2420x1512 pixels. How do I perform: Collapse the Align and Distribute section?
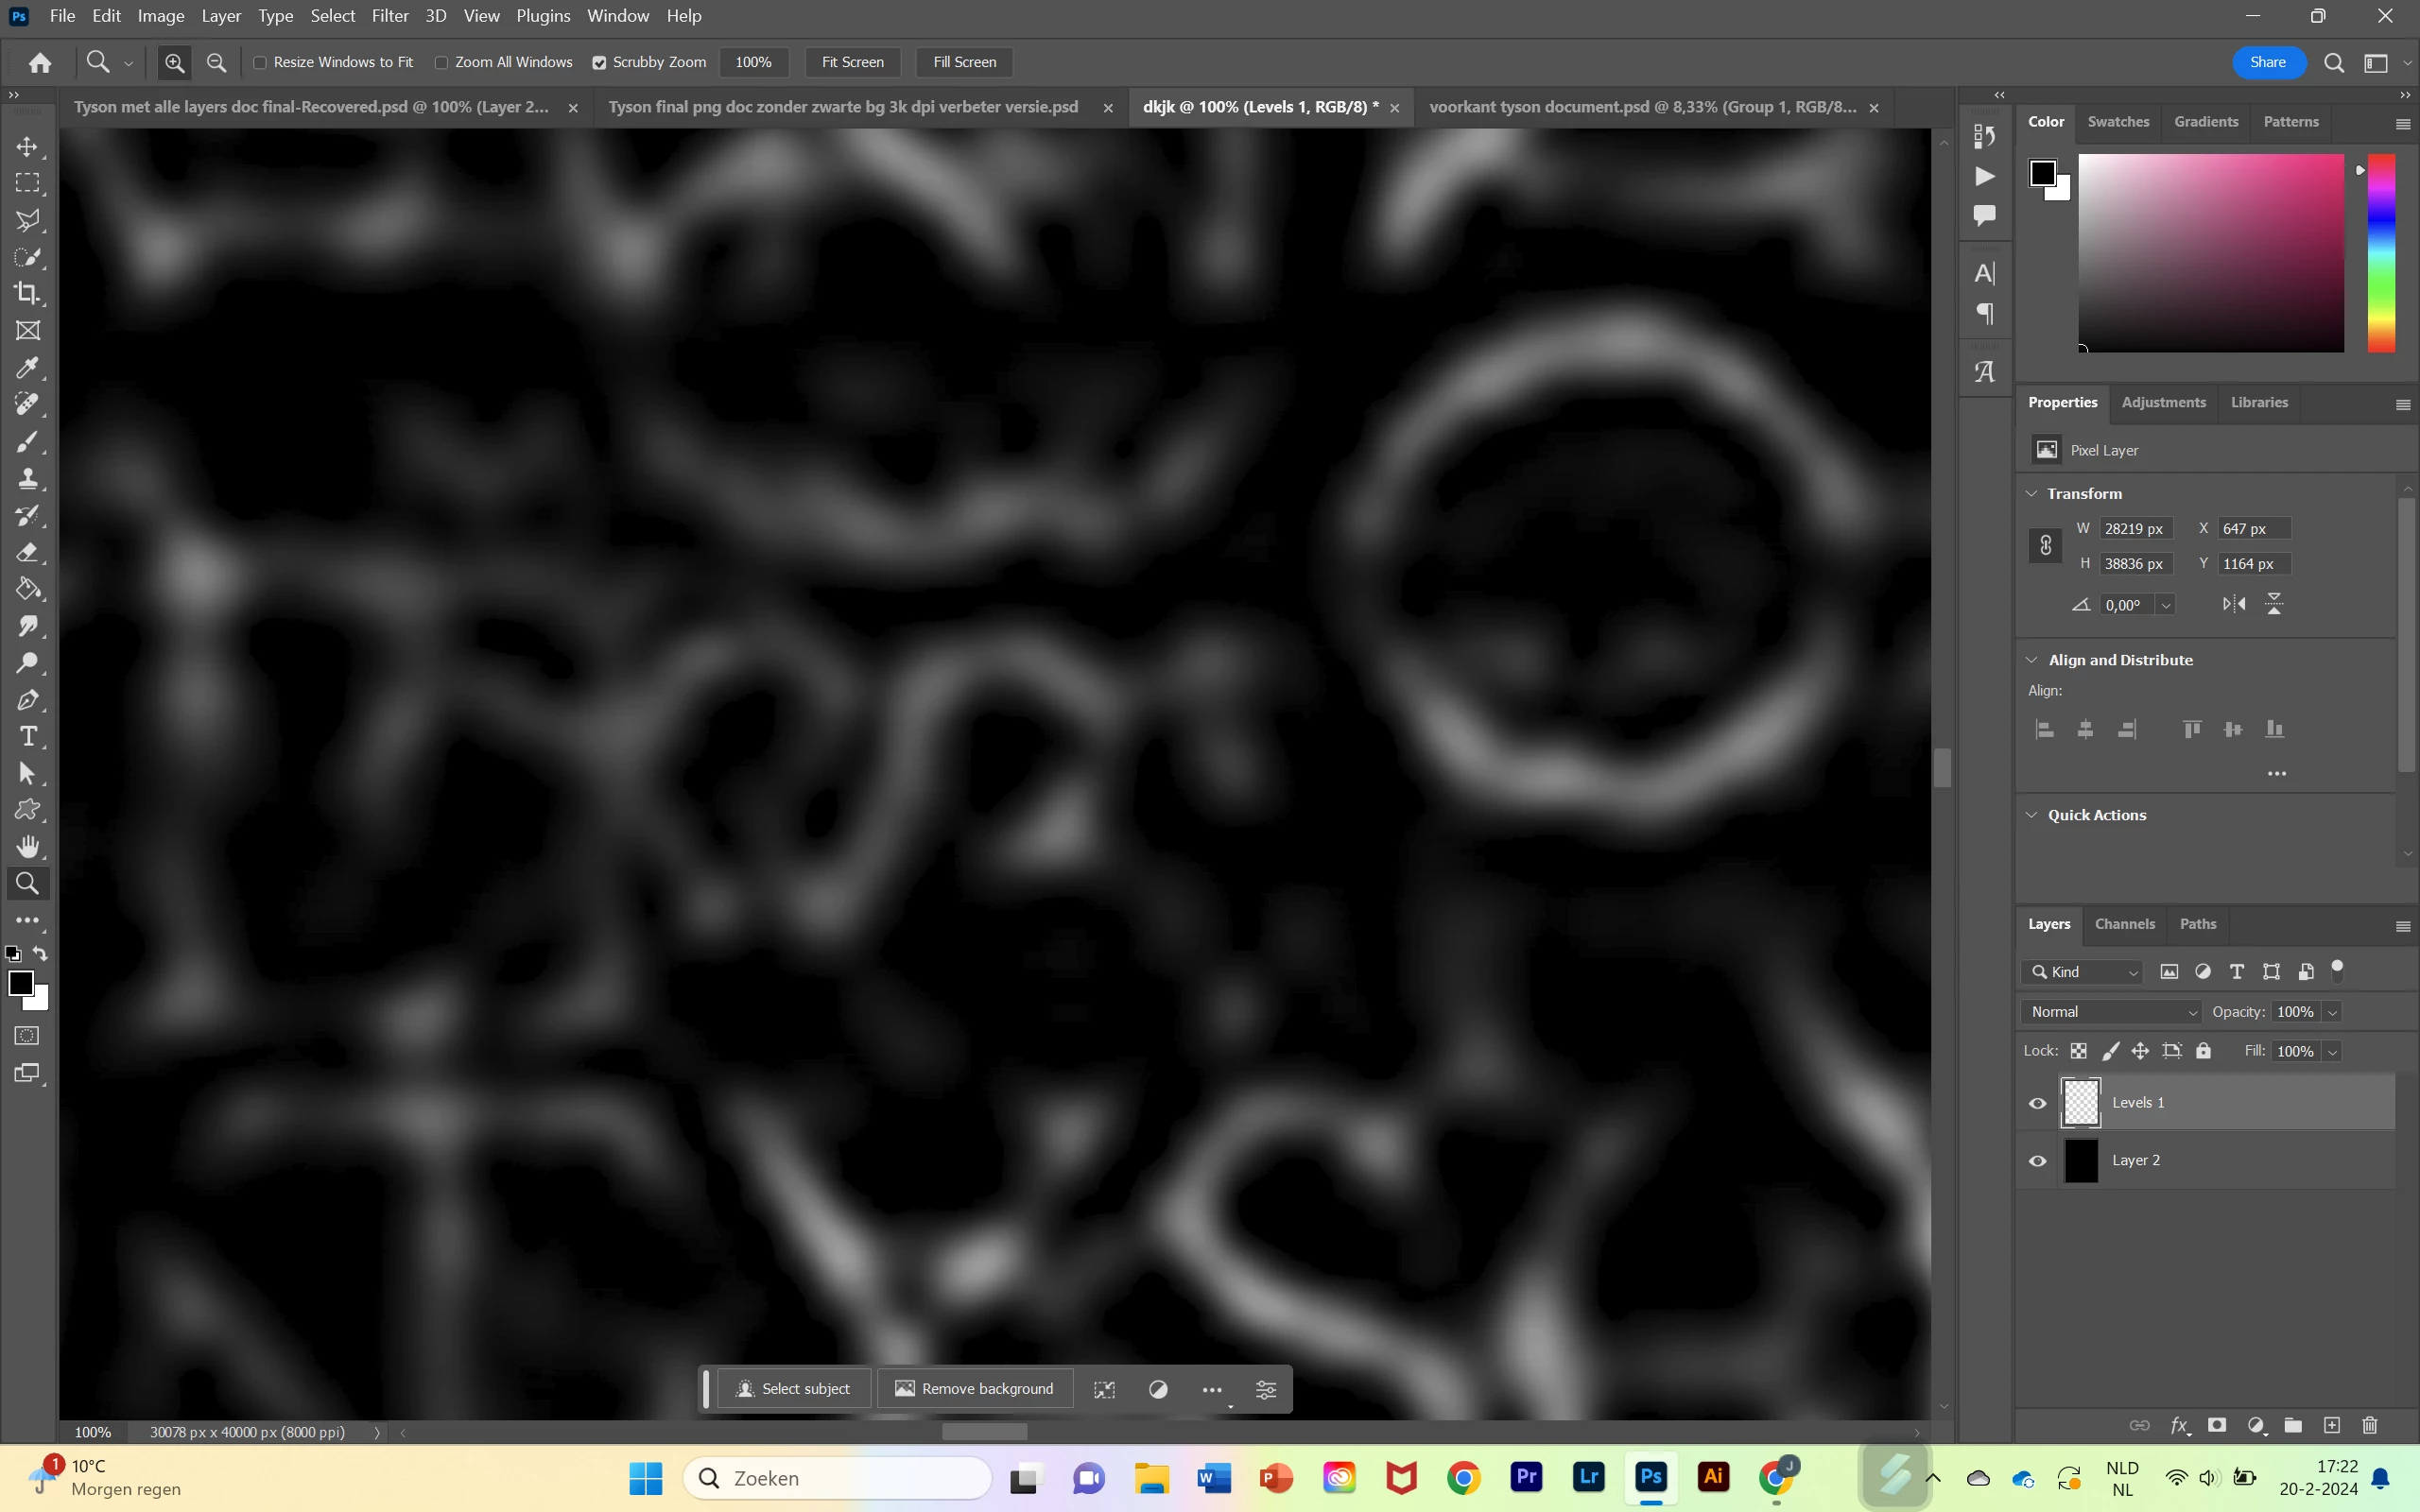(x=2031, y=660)
